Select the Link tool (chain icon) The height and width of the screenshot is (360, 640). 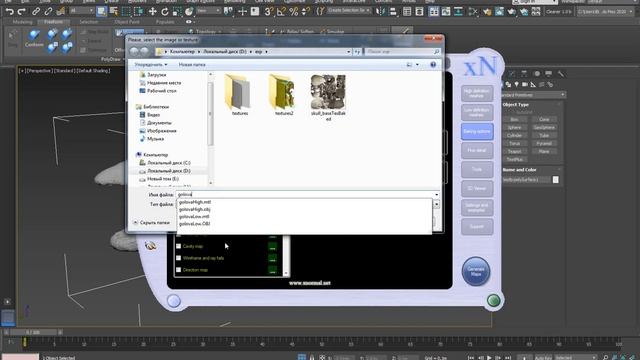36,11
